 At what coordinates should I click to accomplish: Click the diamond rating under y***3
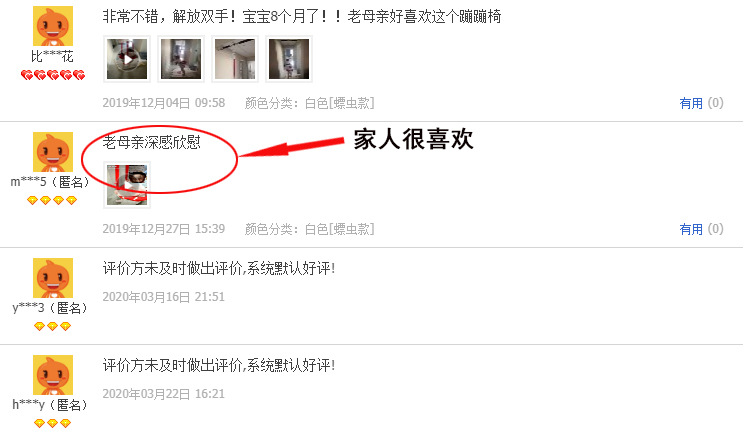pos(53,326)
